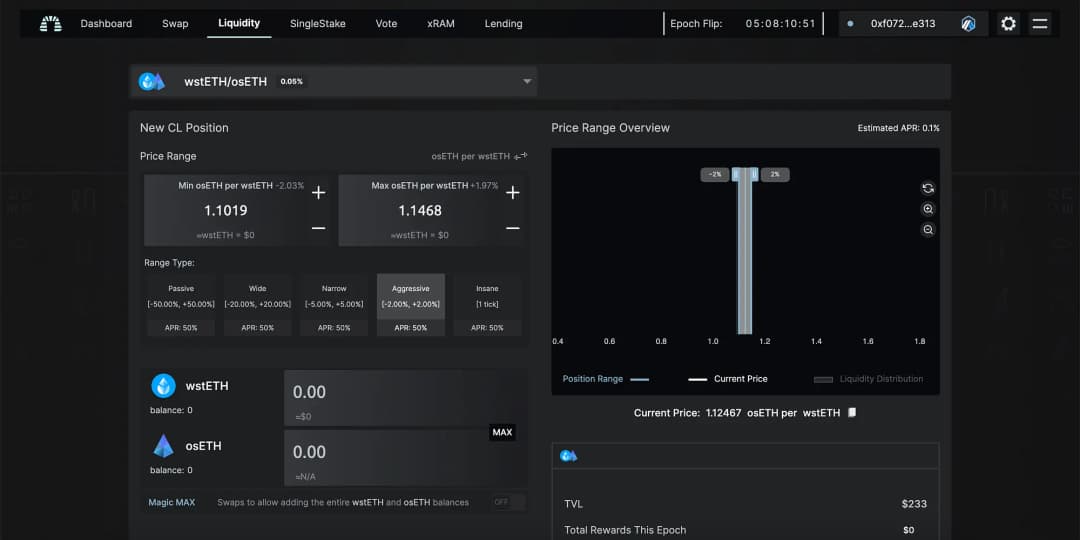
Task: Swap the osETH per wstETH price direction
Action: coord(520,156)
